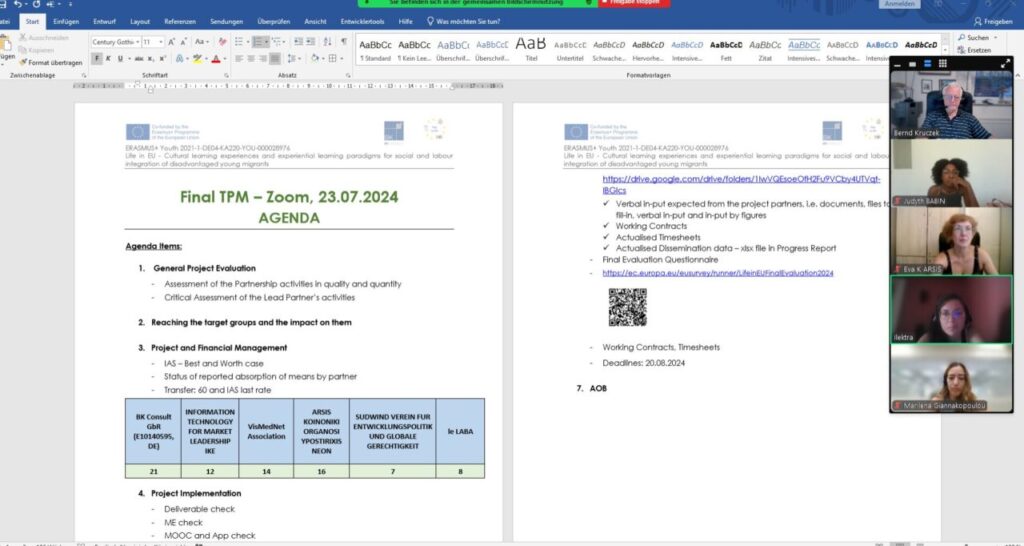
Task: Click the clear formatting eraser icon
Action: click(x=222, y=42)
